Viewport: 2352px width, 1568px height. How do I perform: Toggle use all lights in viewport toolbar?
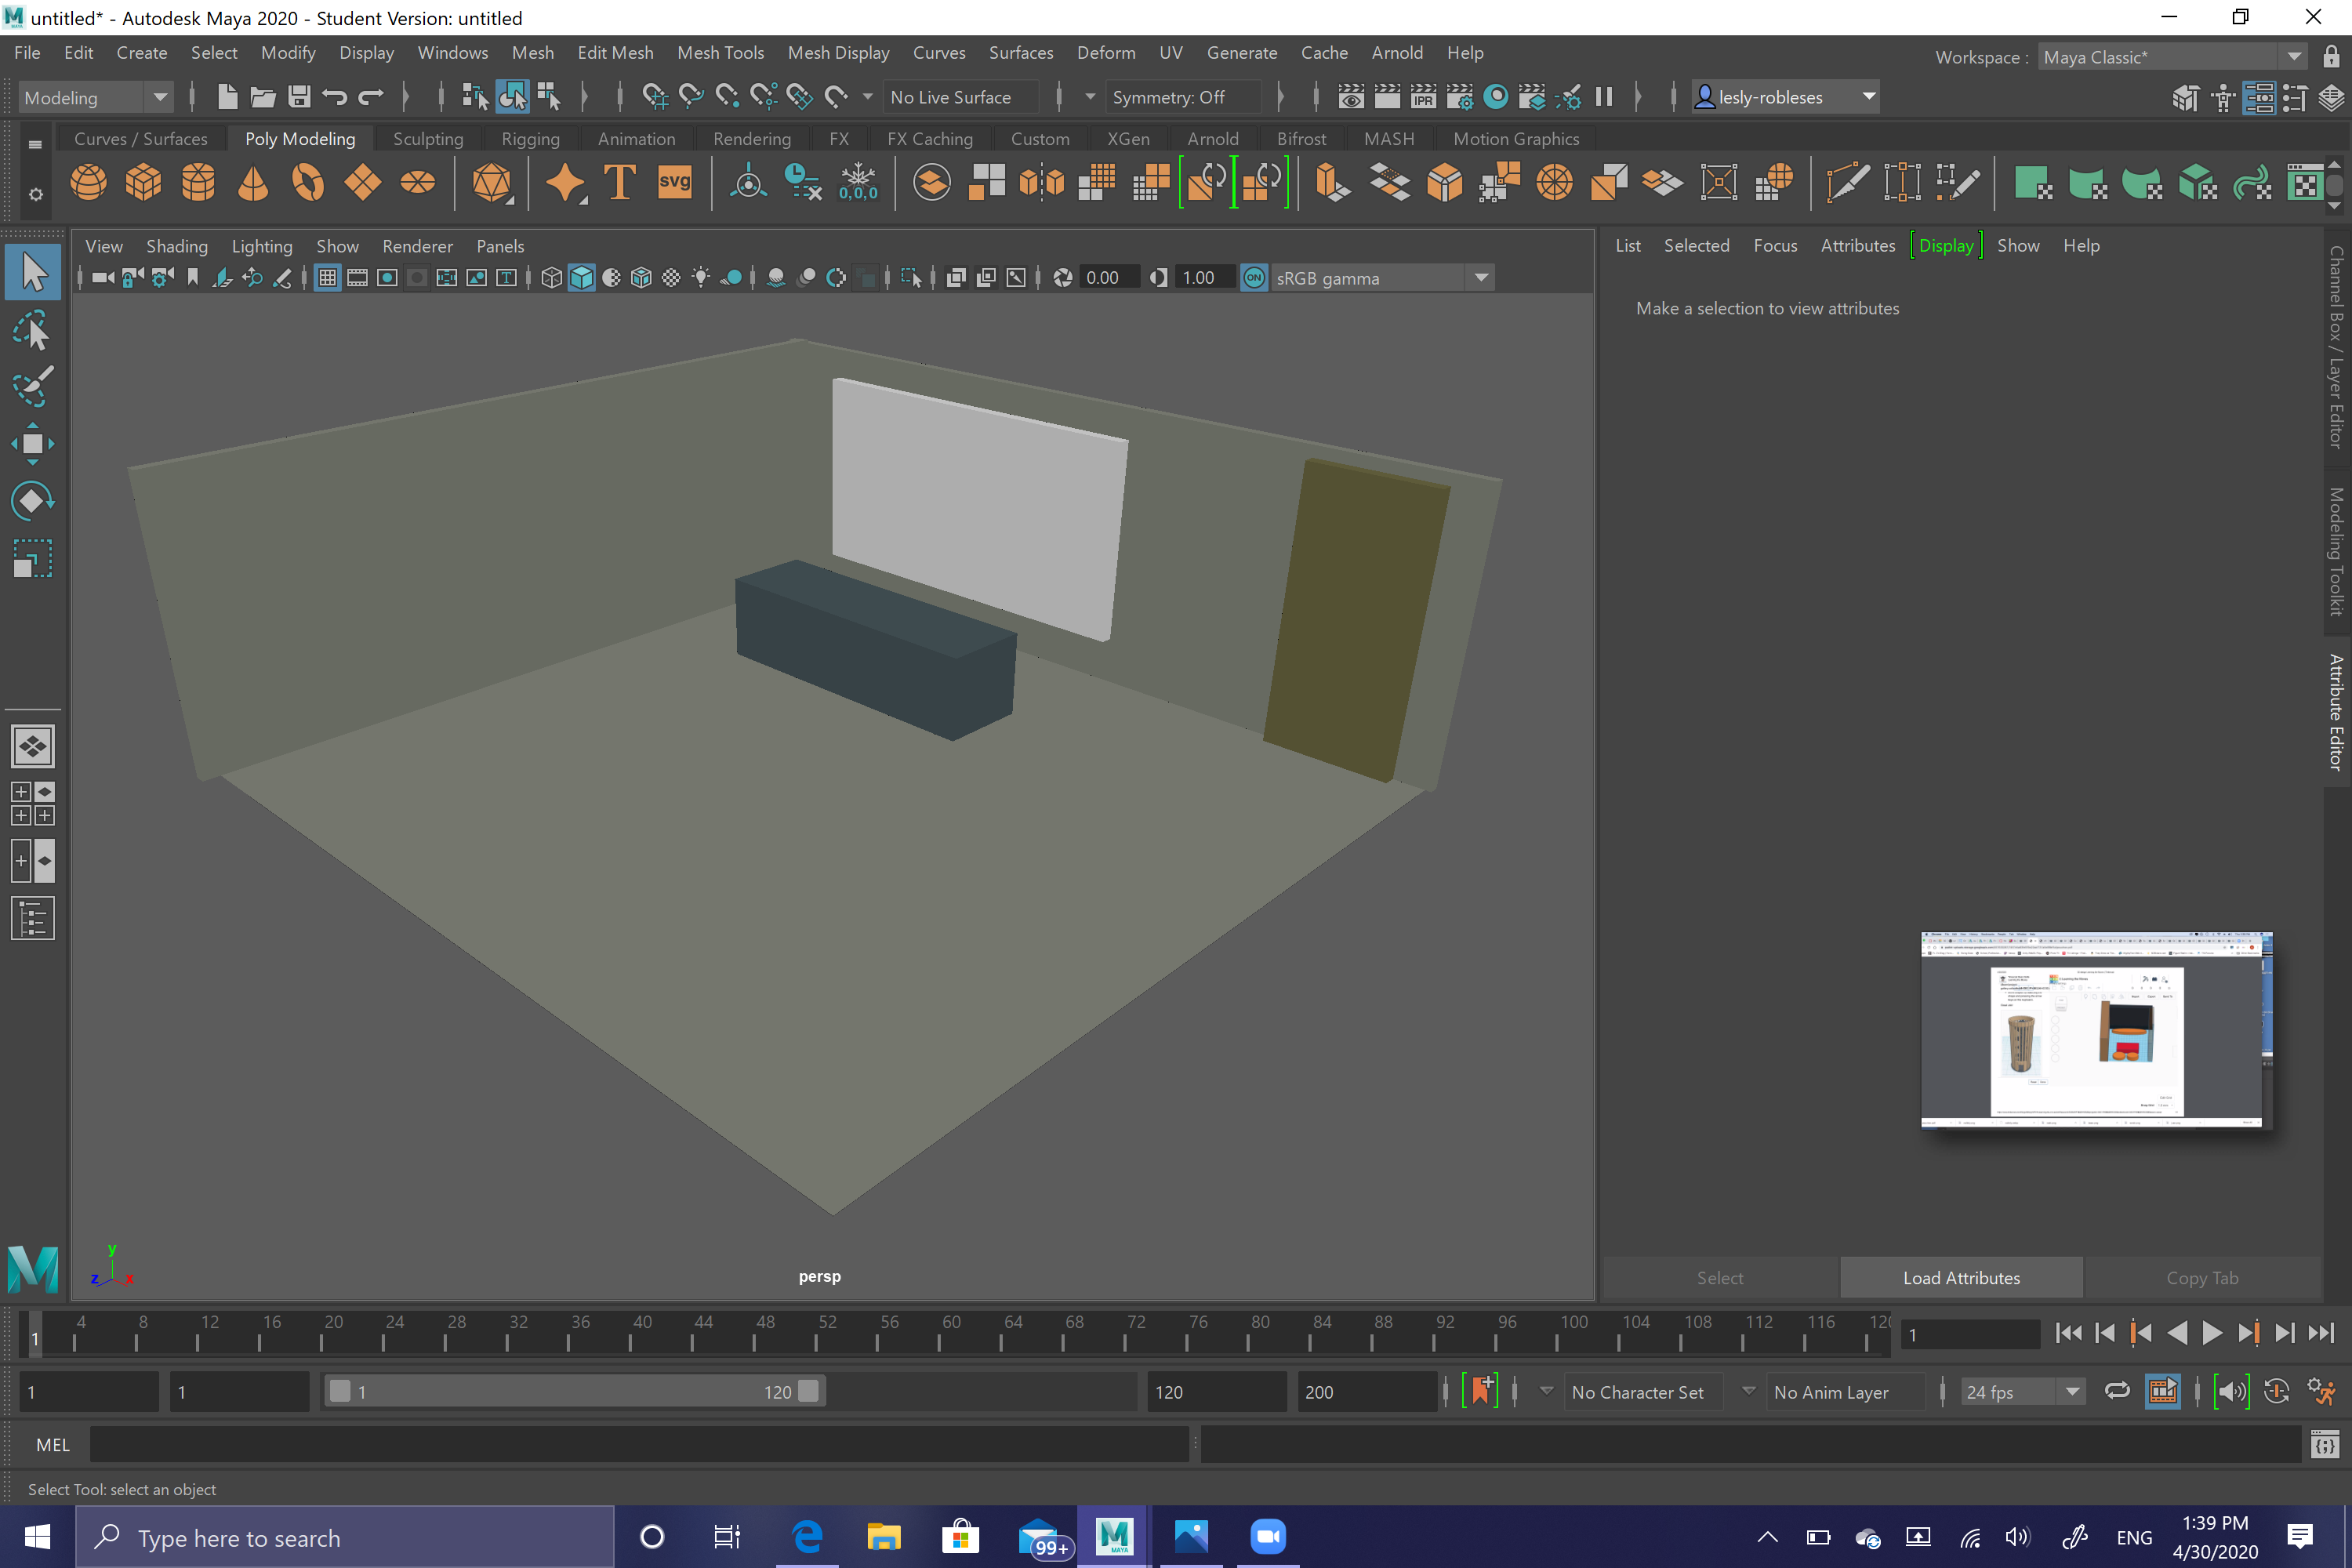tap(702, 278)
